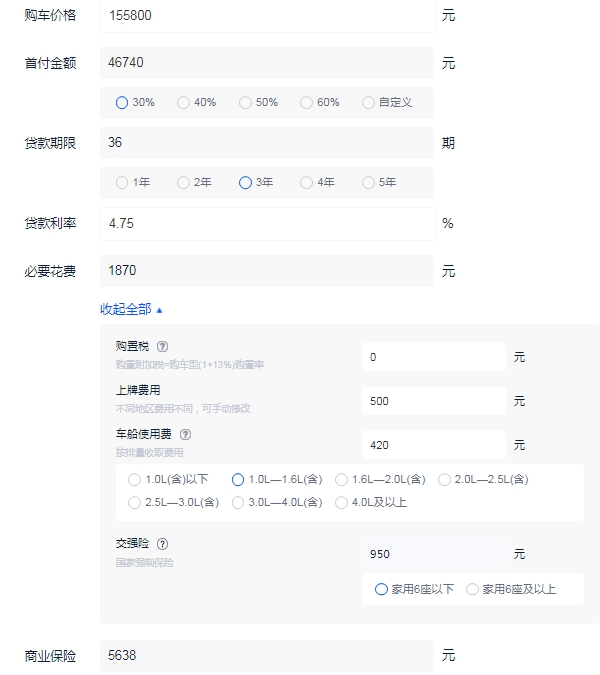
Task: Click the 贷款期限 label
Action: 50,143
